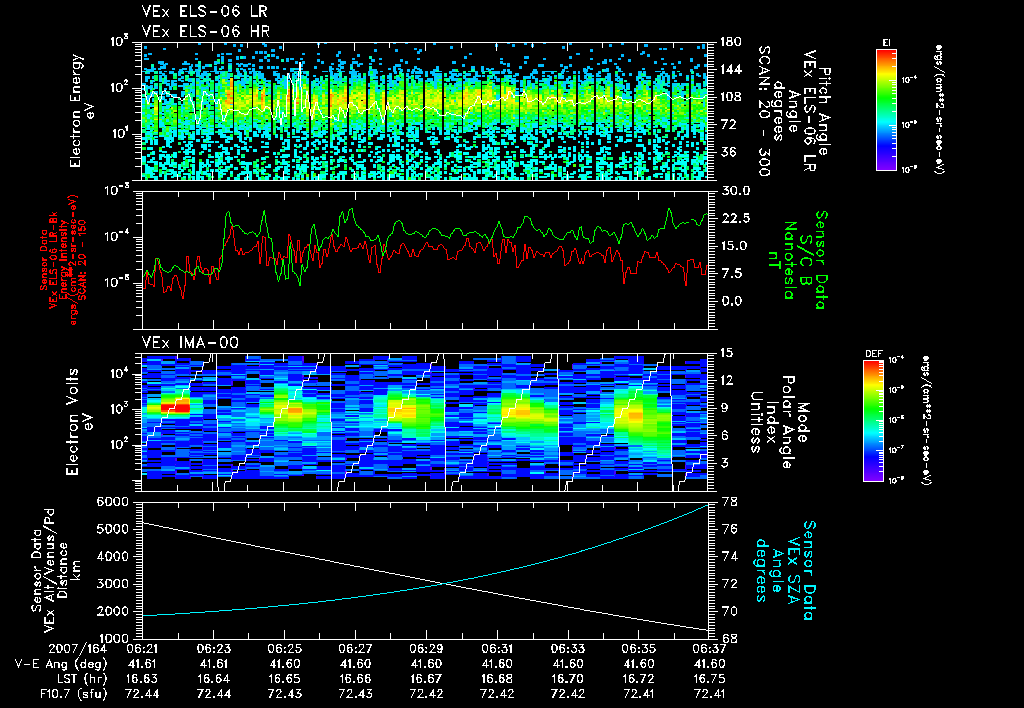
Task: Click the 'Electron Volts eV' axis label
Action: click(x=78, y=422)
